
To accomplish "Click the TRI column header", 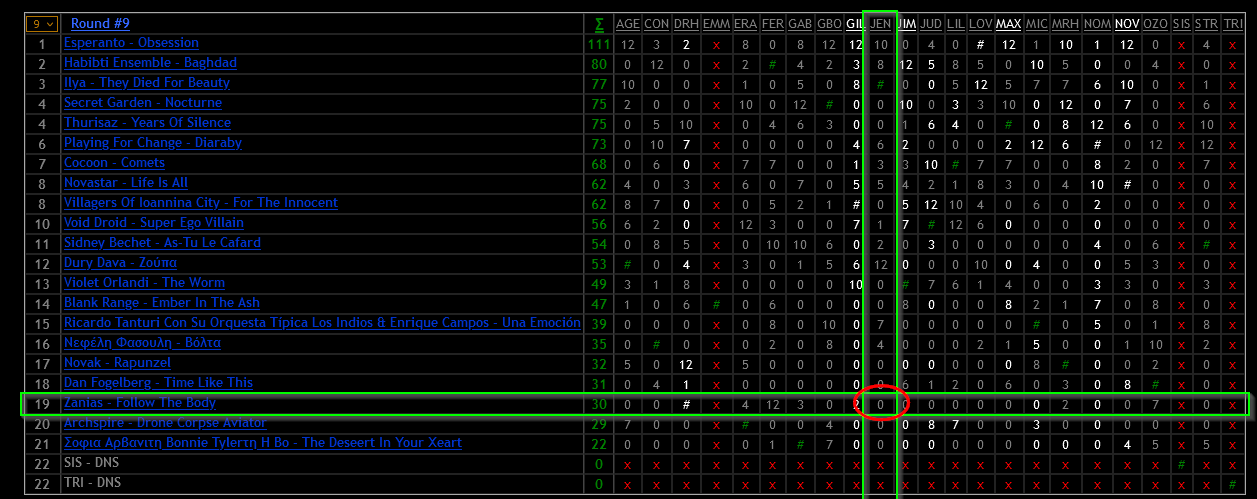I will [x=1232, y=23].
